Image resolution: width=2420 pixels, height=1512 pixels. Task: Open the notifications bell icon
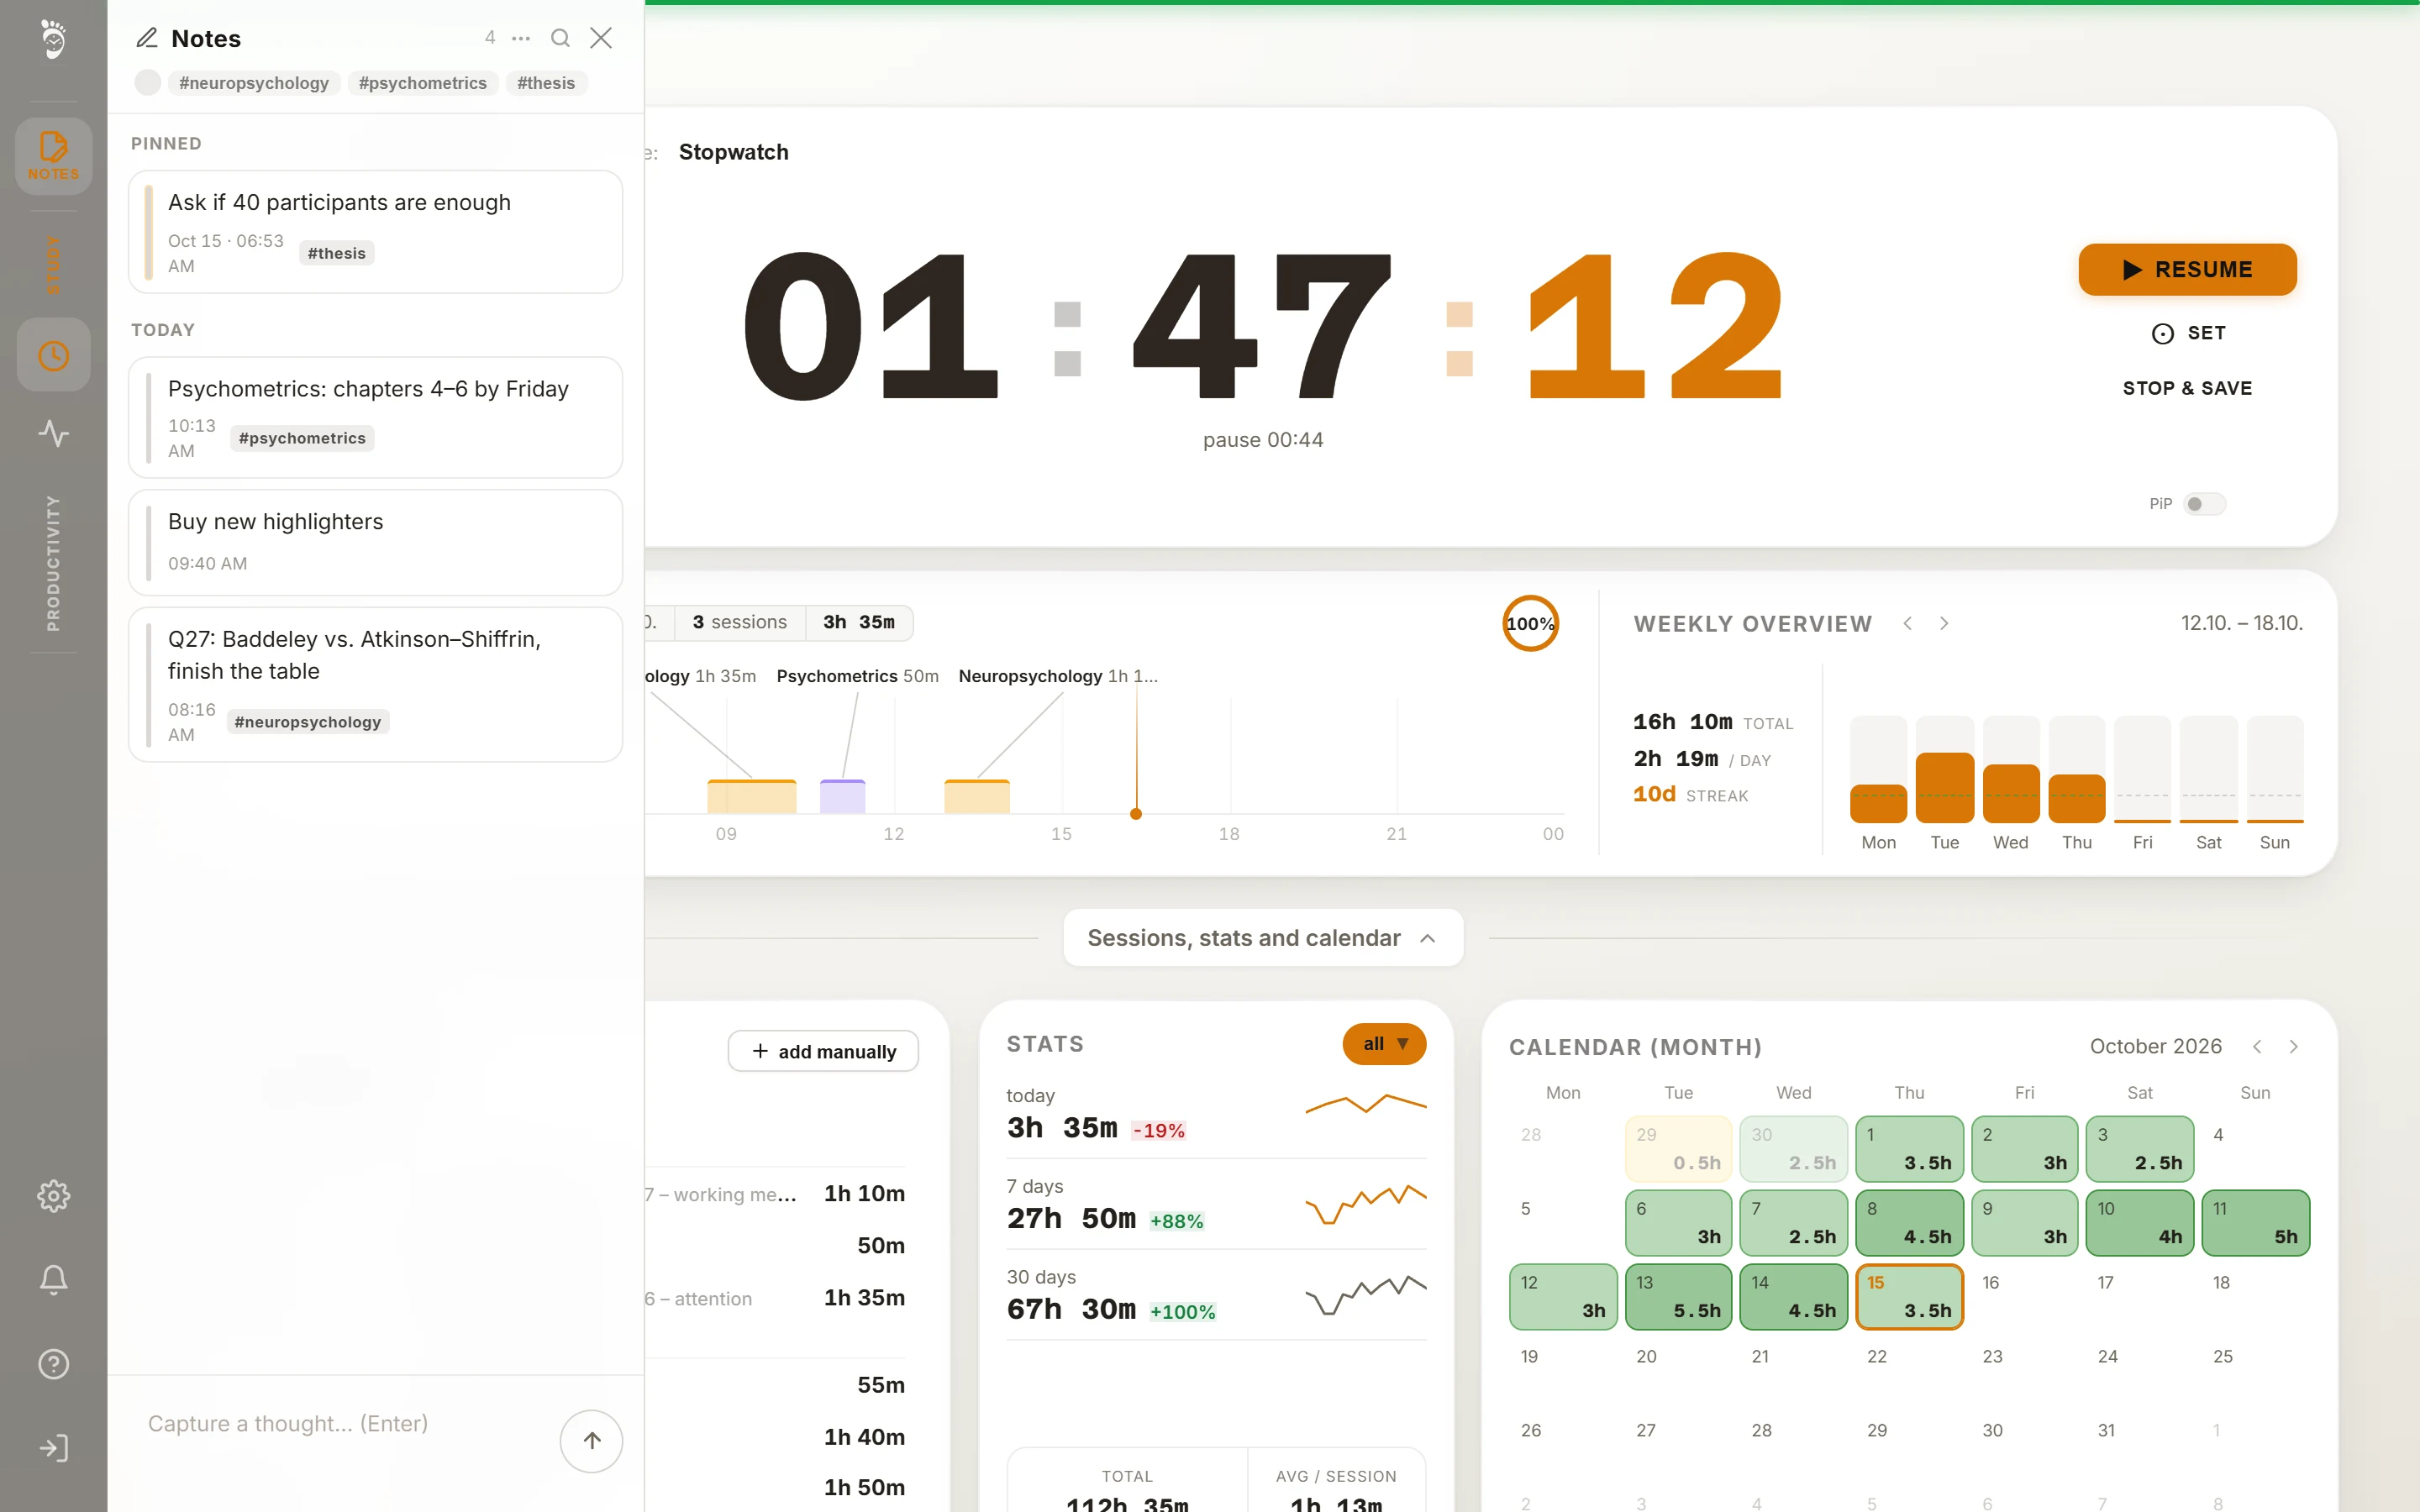(53, 1280)
